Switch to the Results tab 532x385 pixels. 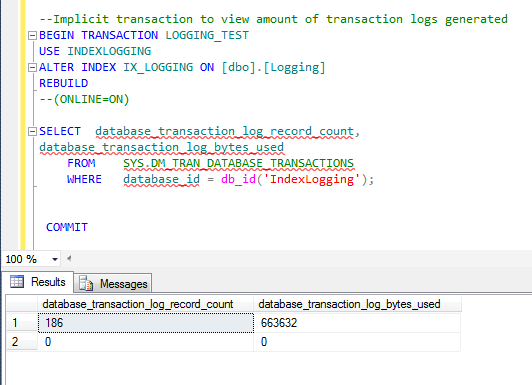pyautogui.click(x=38, y=282)
